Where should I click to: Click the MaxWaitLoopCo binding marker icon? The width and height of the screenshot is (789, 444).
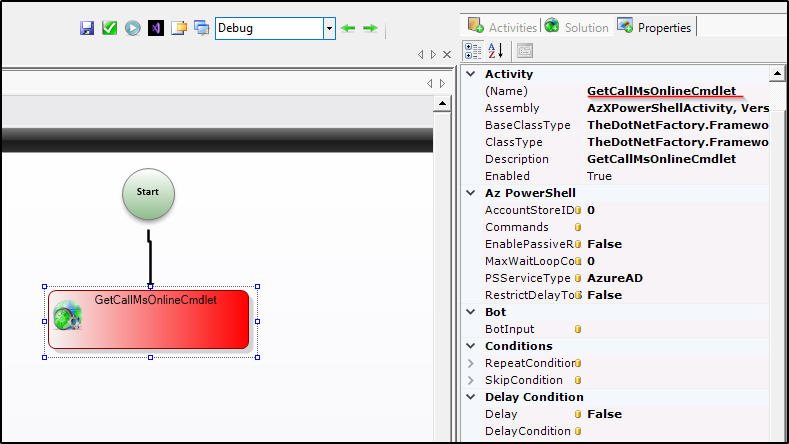pyautogui.click(x=578, y=261)
